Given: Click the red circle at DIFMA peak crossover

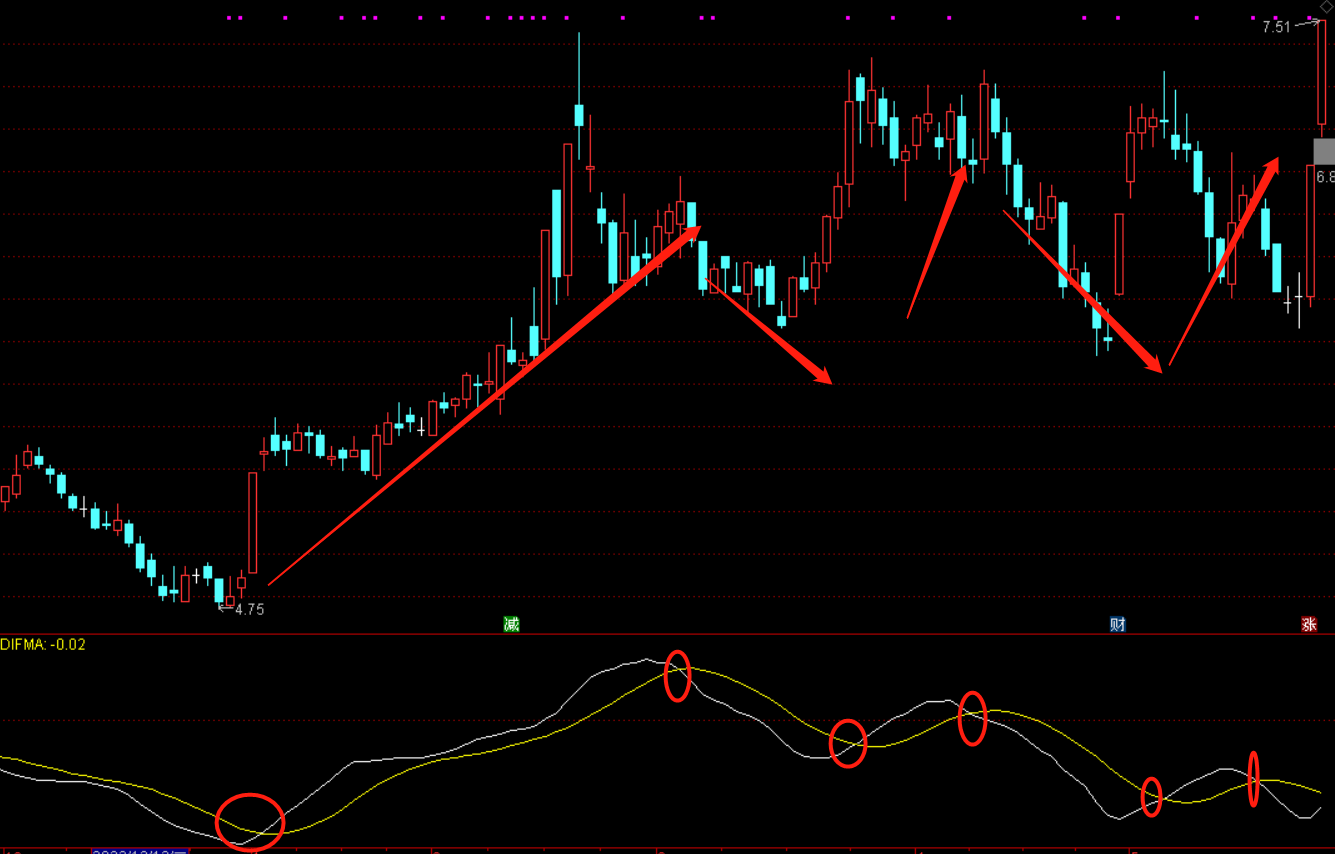Looking at the screenshot, I should [678, 676].
